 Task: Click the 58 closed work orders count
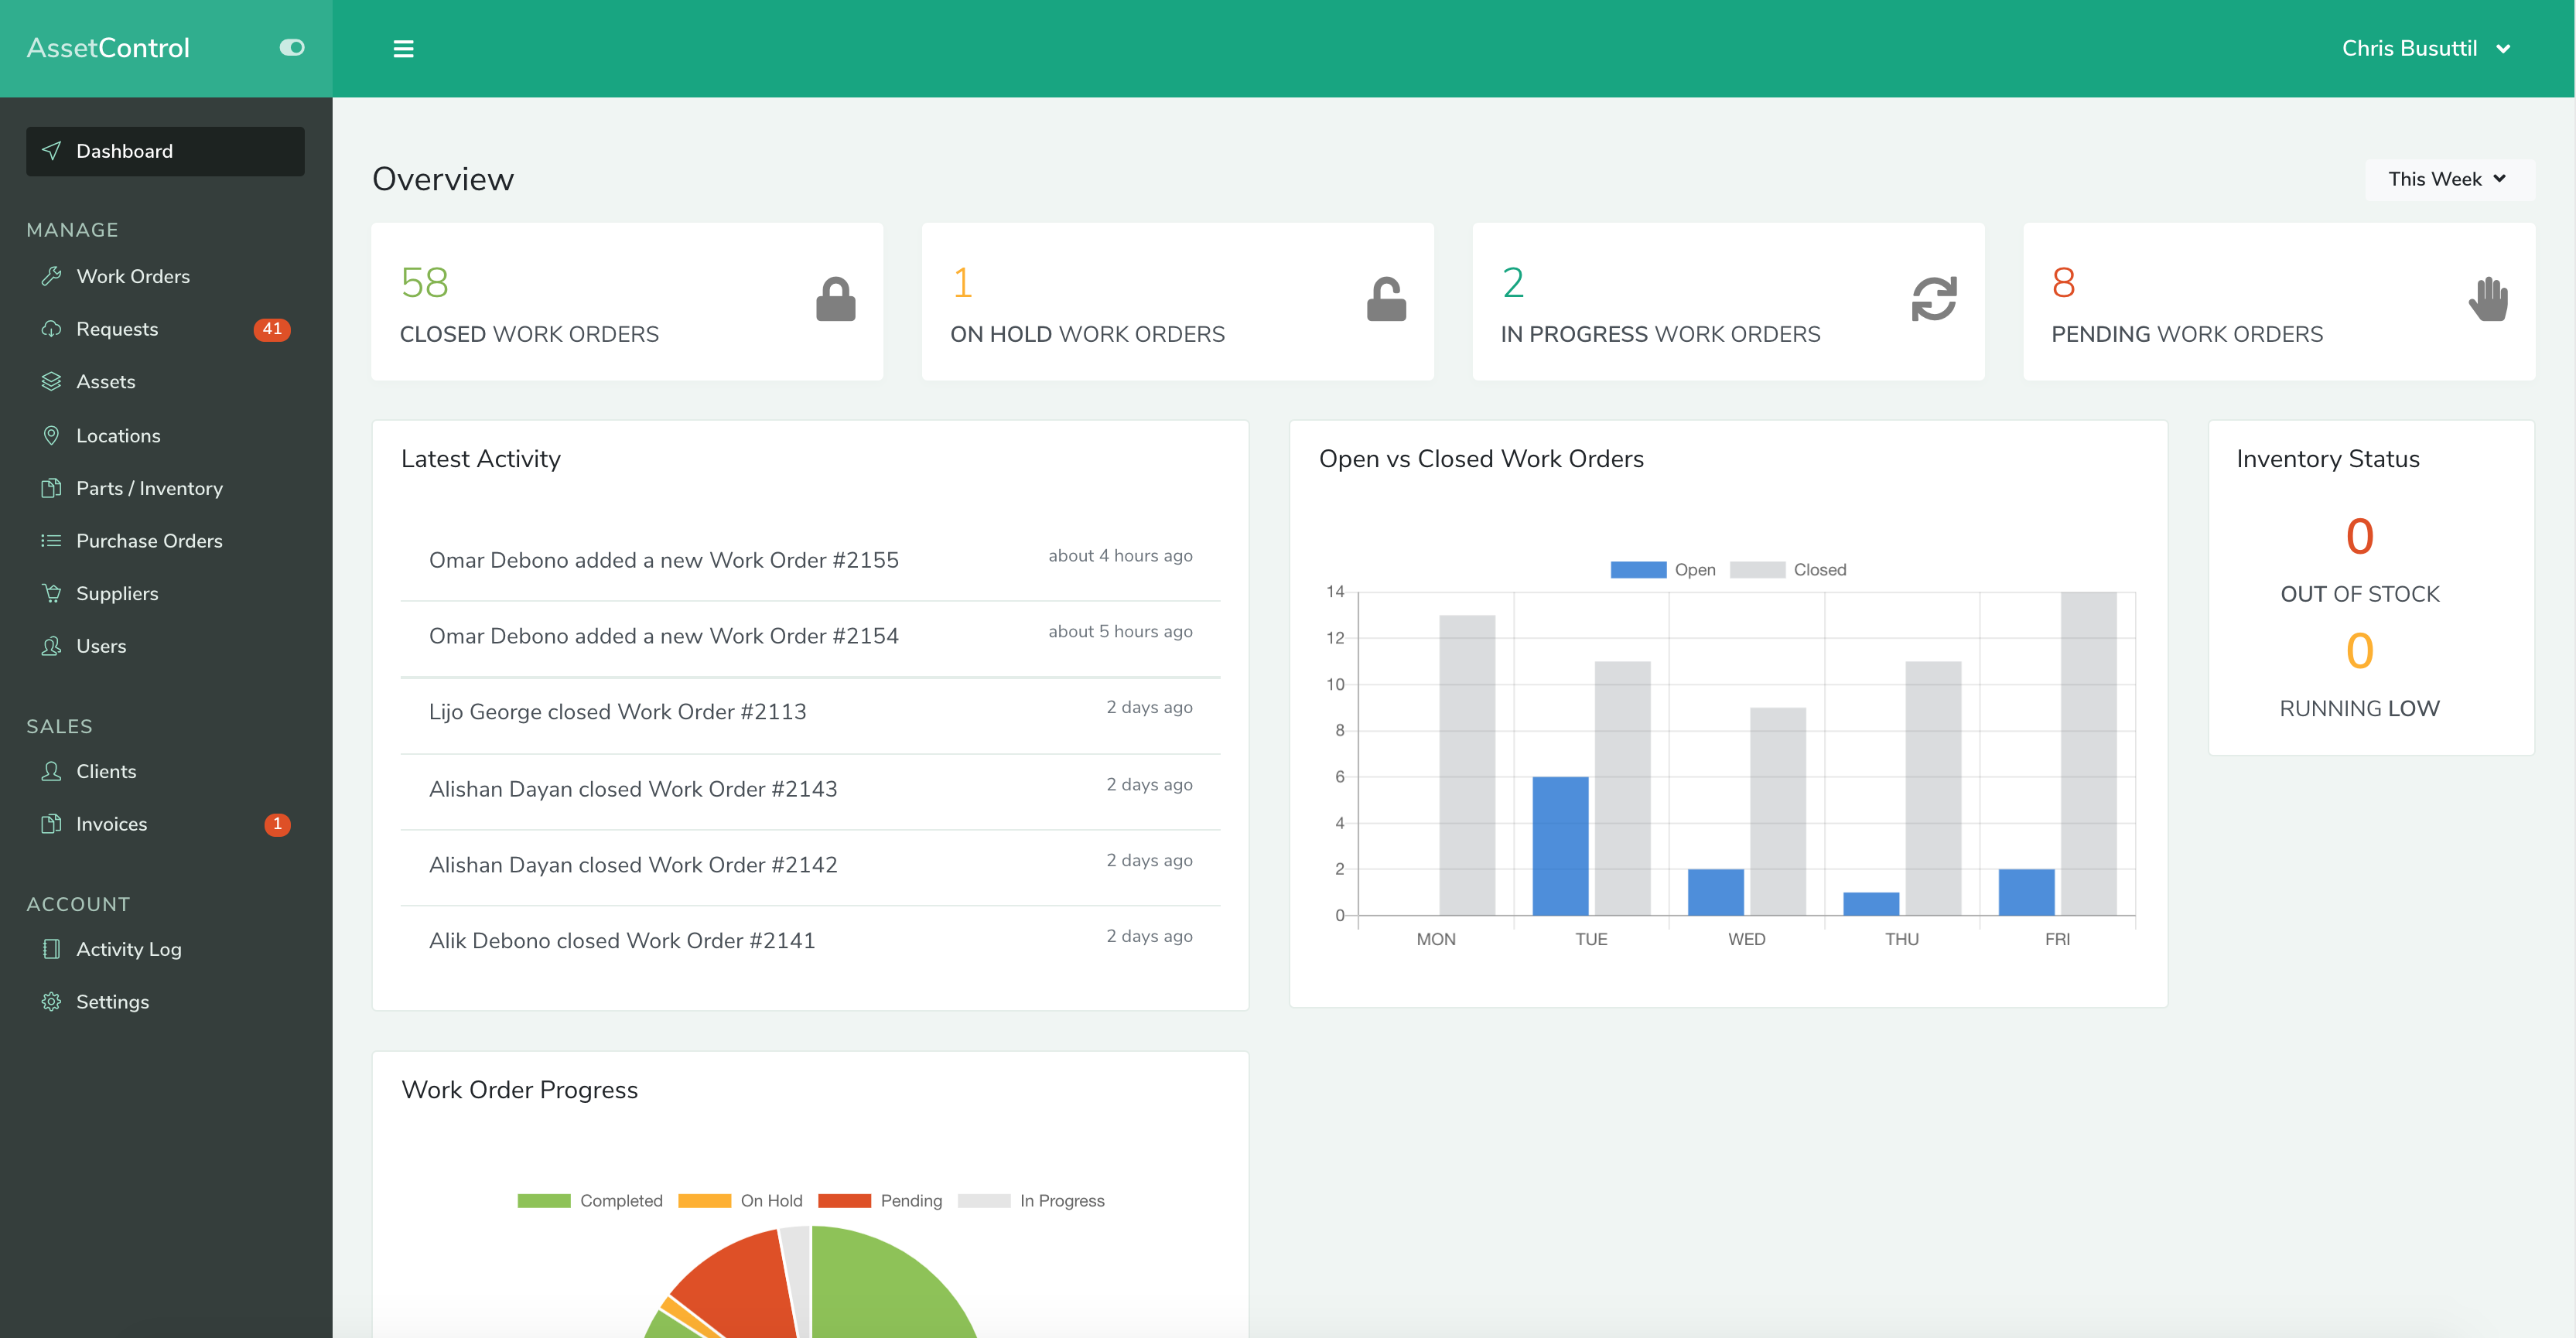pyautogui.click(x=424, y=283)
